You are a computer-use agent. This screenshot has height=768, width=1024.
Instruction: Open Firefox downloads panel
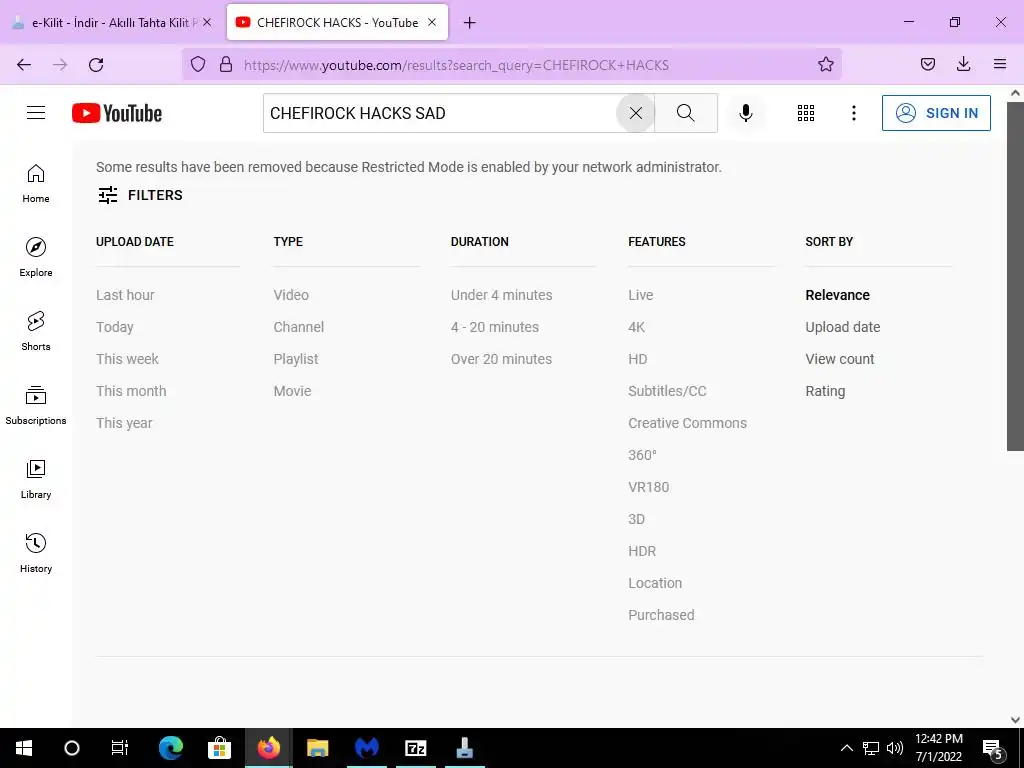[x=963, y=64]
